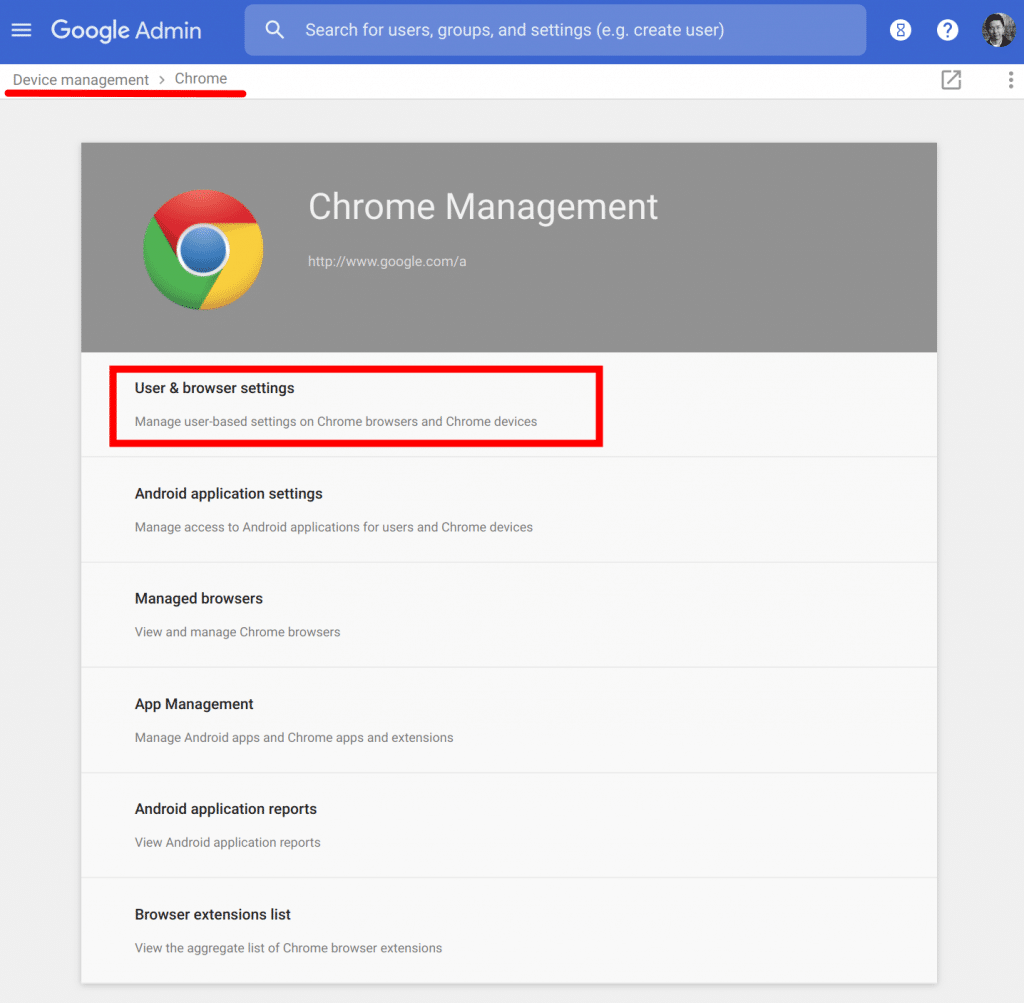This screenshot has height=1003, width=1024.
Task: Click the Chrome logo image
Action: click(x=203, y=249)
